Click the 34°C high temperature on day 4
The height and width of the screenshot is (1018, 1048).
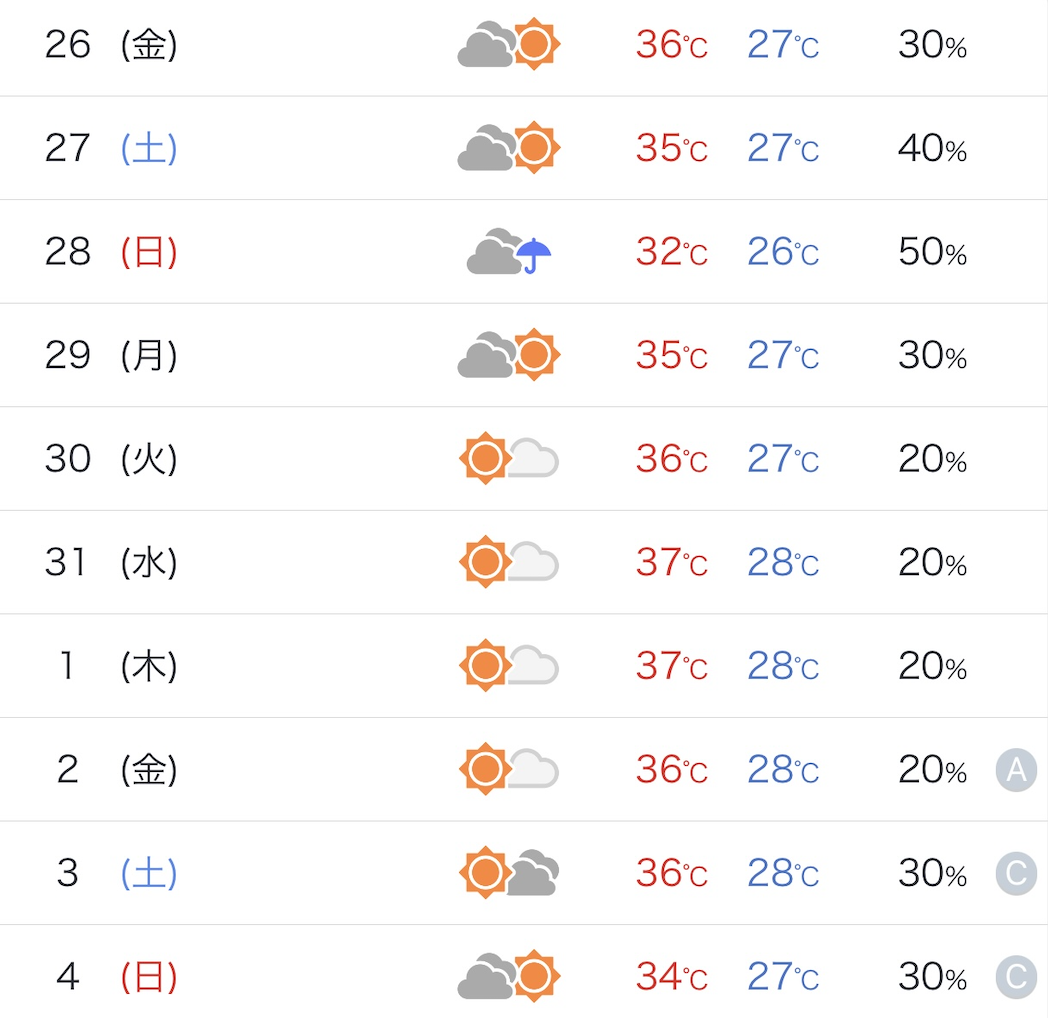coord(672,977)
